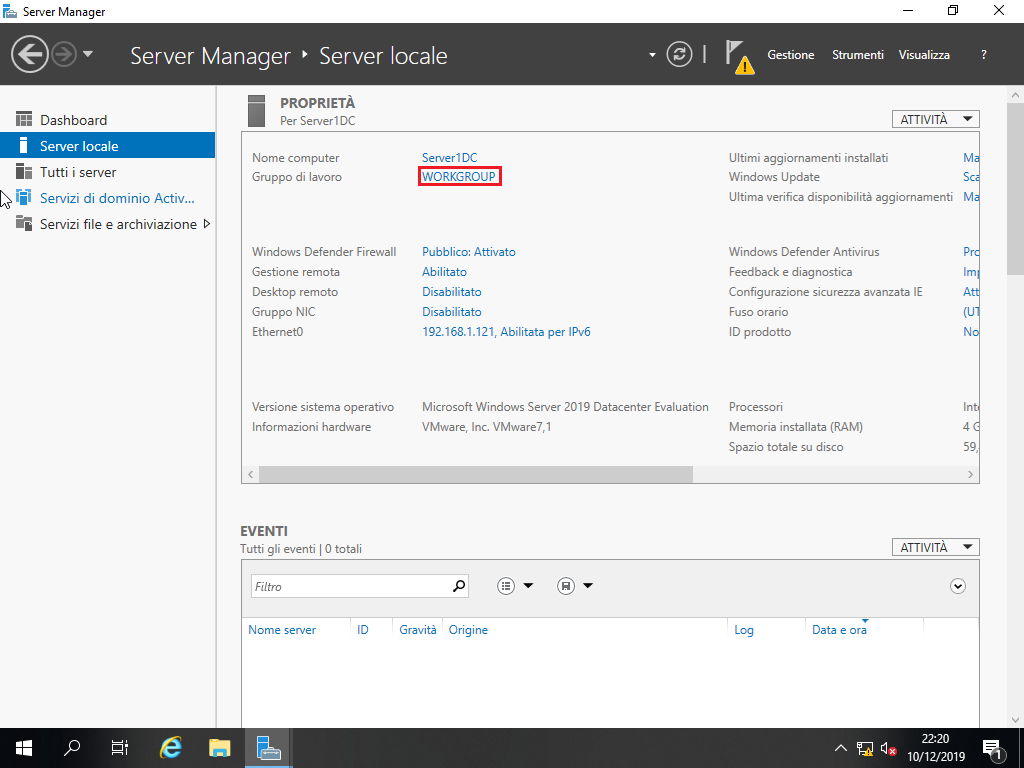Sort events by Log column
The image size is (1024, 768).
click(744, 630)
